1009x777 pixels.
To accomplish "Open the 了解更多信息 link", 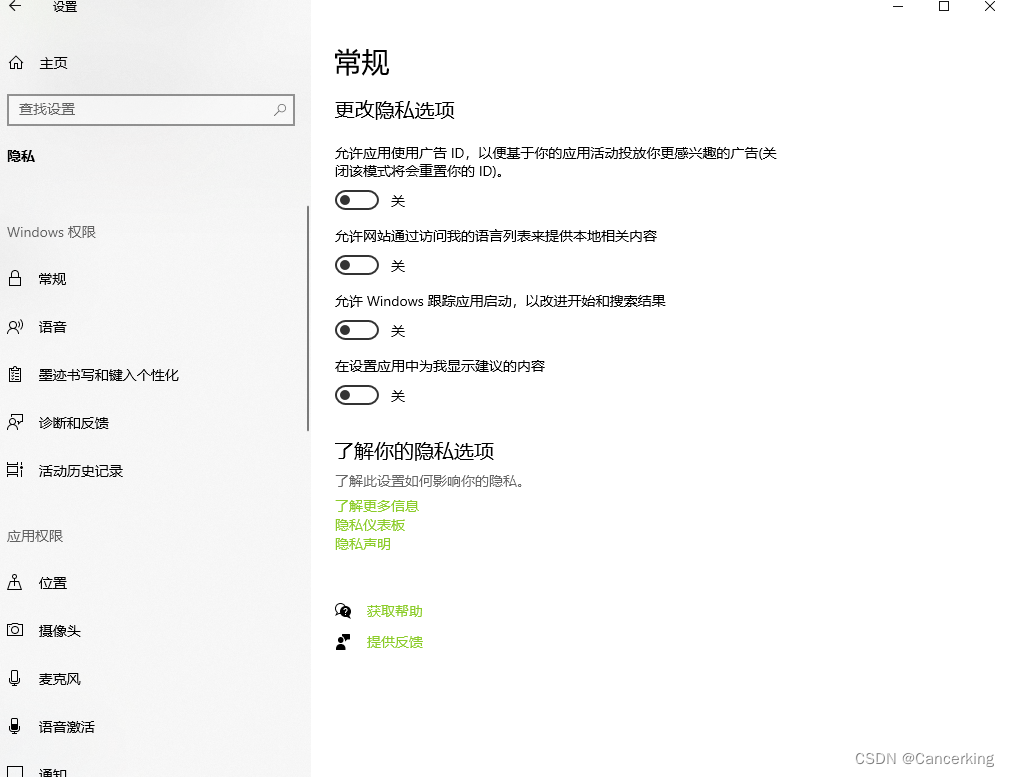I will pyautogui.click(x=376, y=506).
